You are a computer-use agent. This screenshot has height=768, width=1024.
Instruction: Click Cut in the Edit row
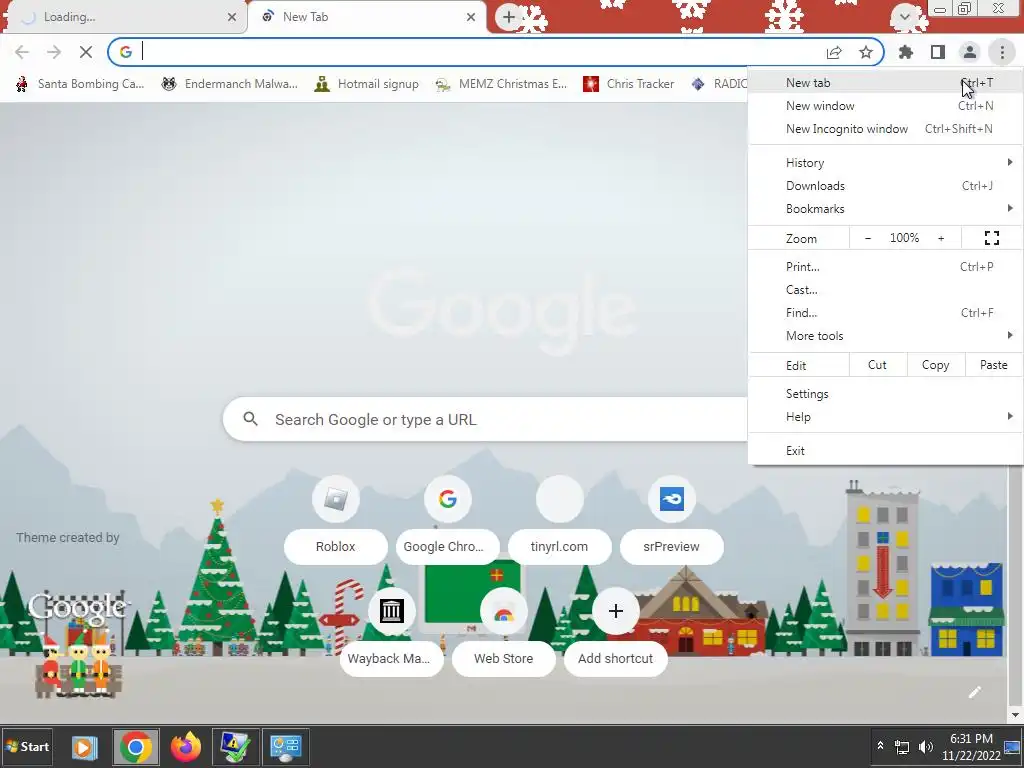click(877, 365)
